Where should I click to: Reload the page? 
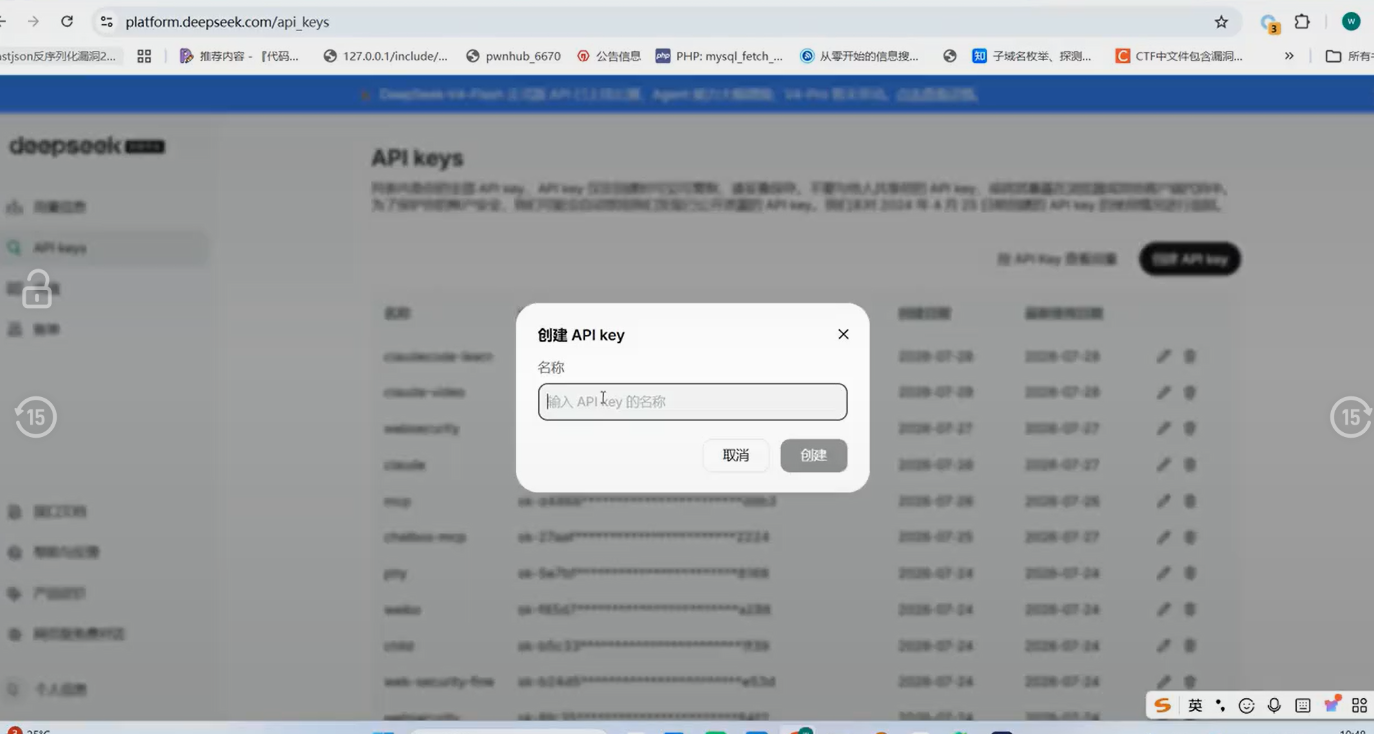pos(67,21)
